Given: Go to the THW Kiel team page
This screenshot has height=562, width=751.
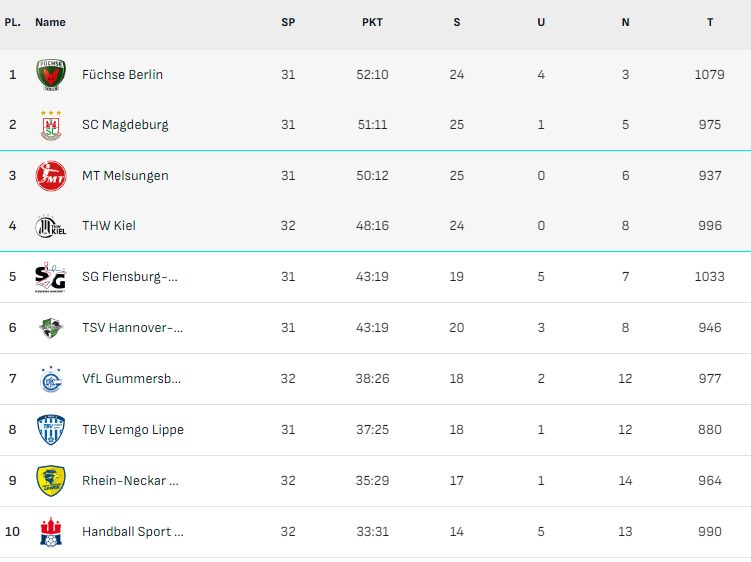Looking at the screenshot, I should click(x=109, y=226).
